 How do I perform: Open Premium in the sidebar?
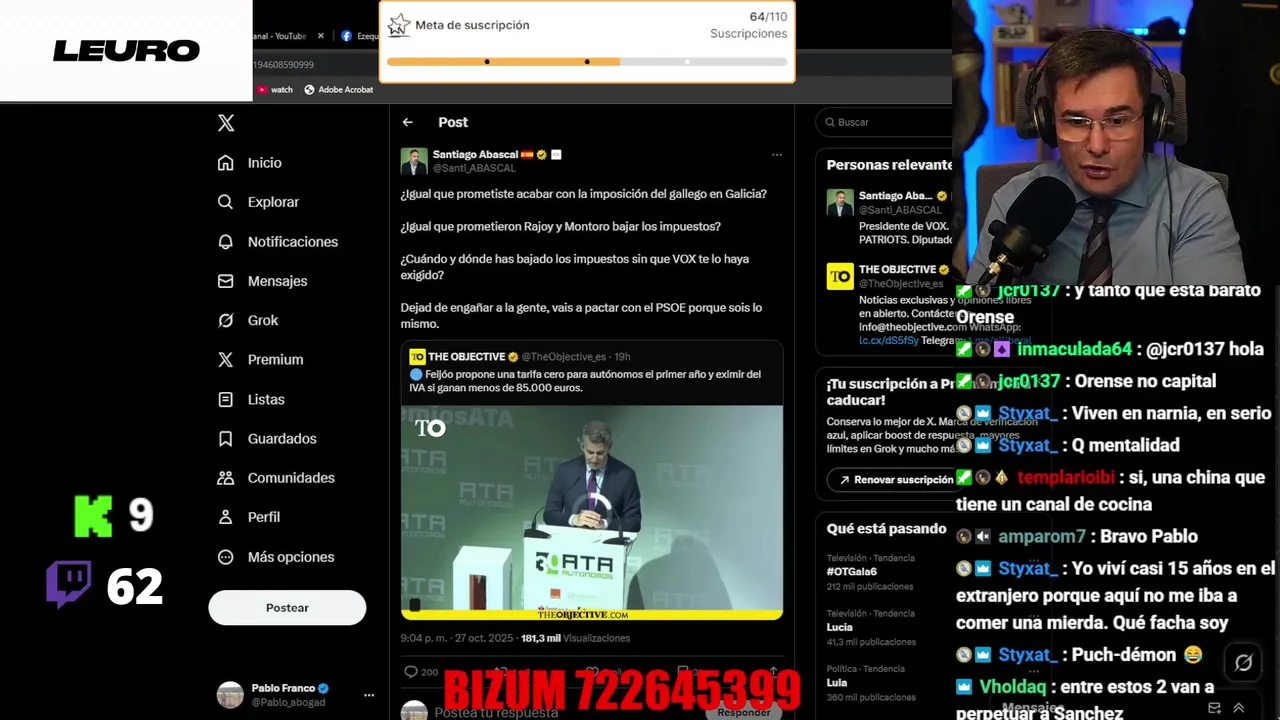point(260,360)
